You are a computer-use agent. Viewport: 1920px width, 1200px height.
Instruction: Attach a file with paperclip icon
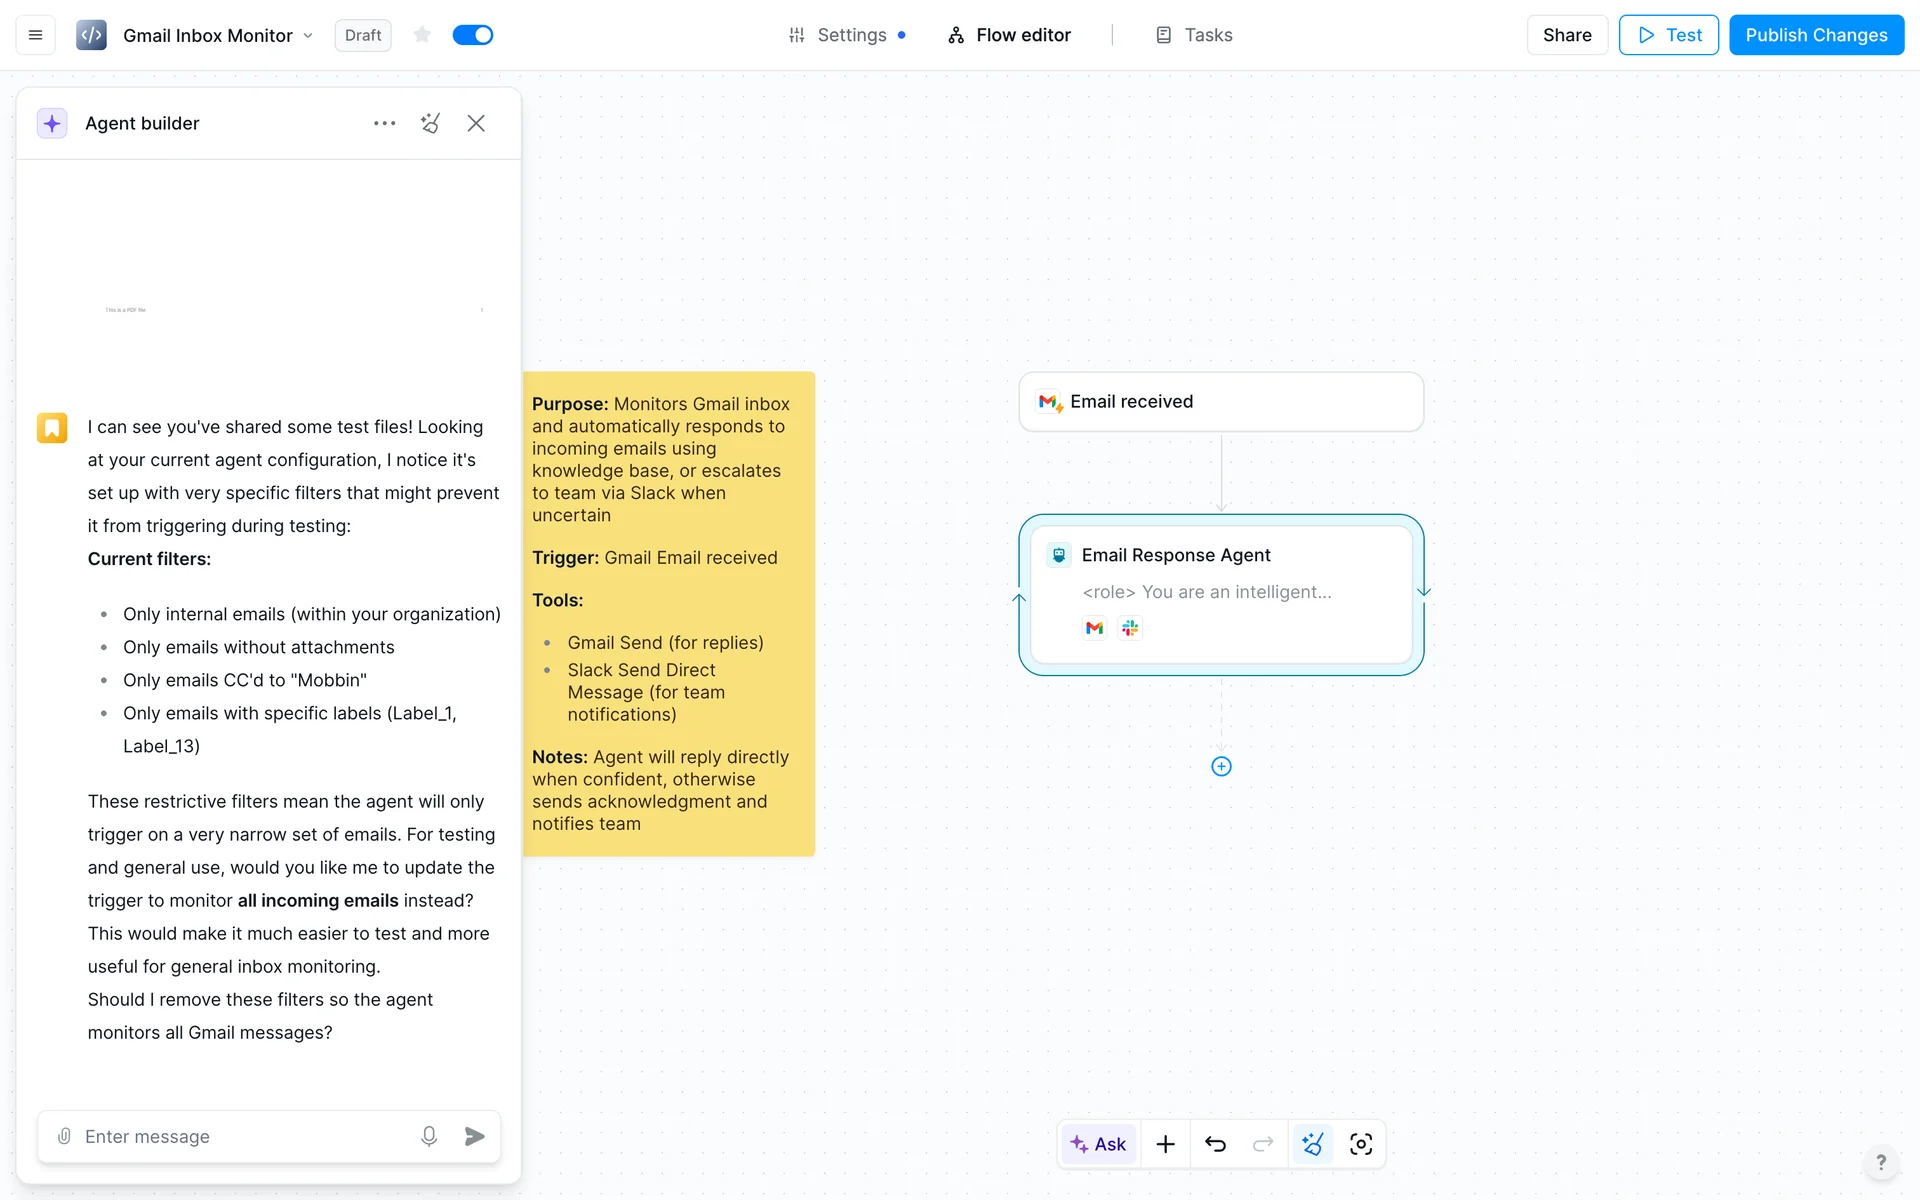64,1136
